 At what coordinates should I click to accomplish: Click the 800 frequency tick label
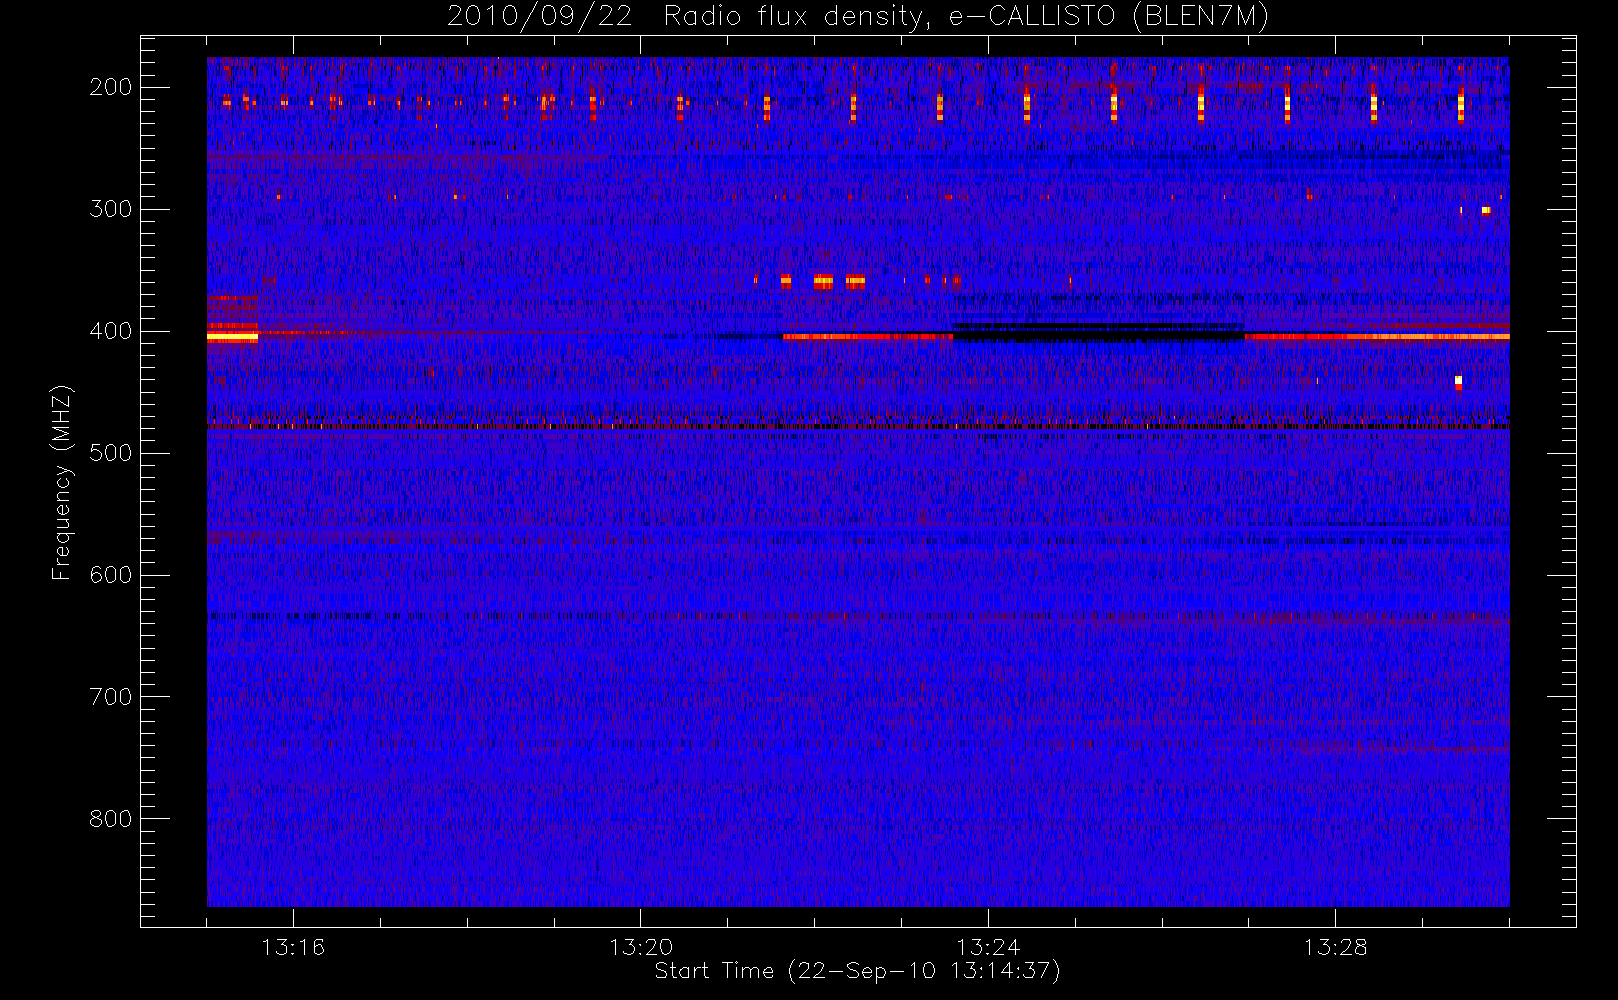click(111, 819)
